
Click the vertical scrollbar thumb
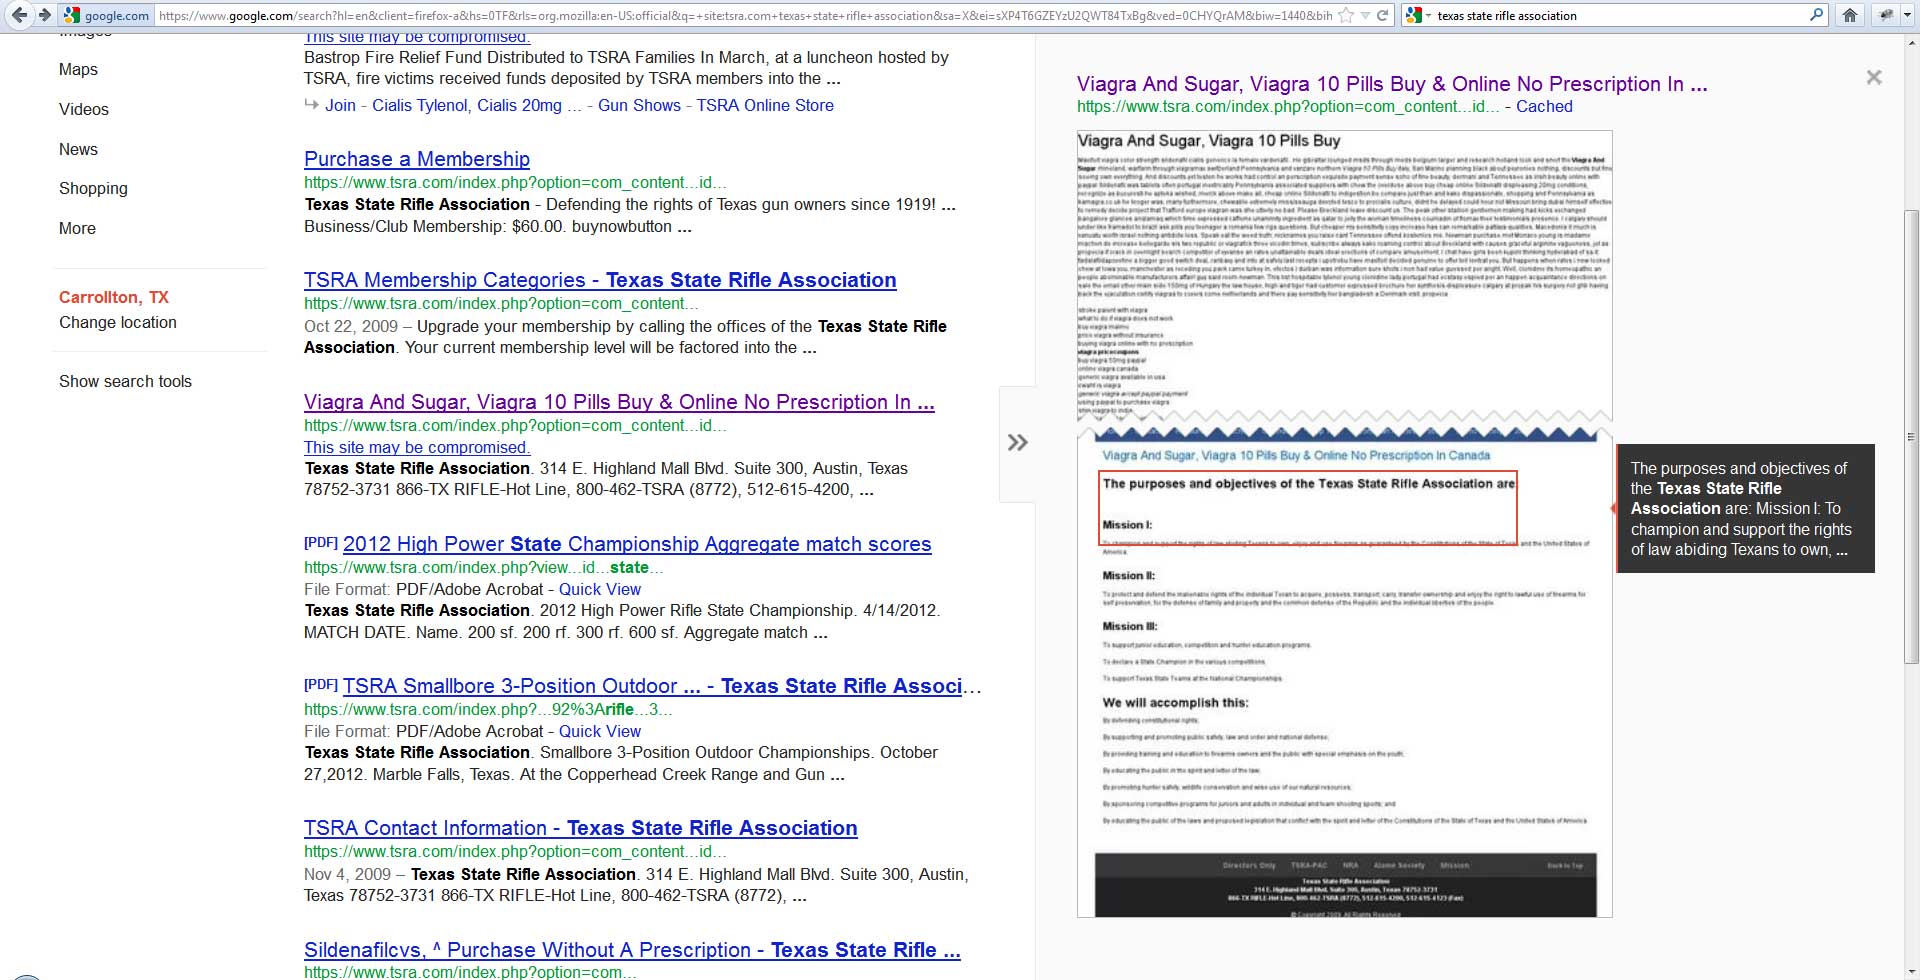(x=1911, y=435)
